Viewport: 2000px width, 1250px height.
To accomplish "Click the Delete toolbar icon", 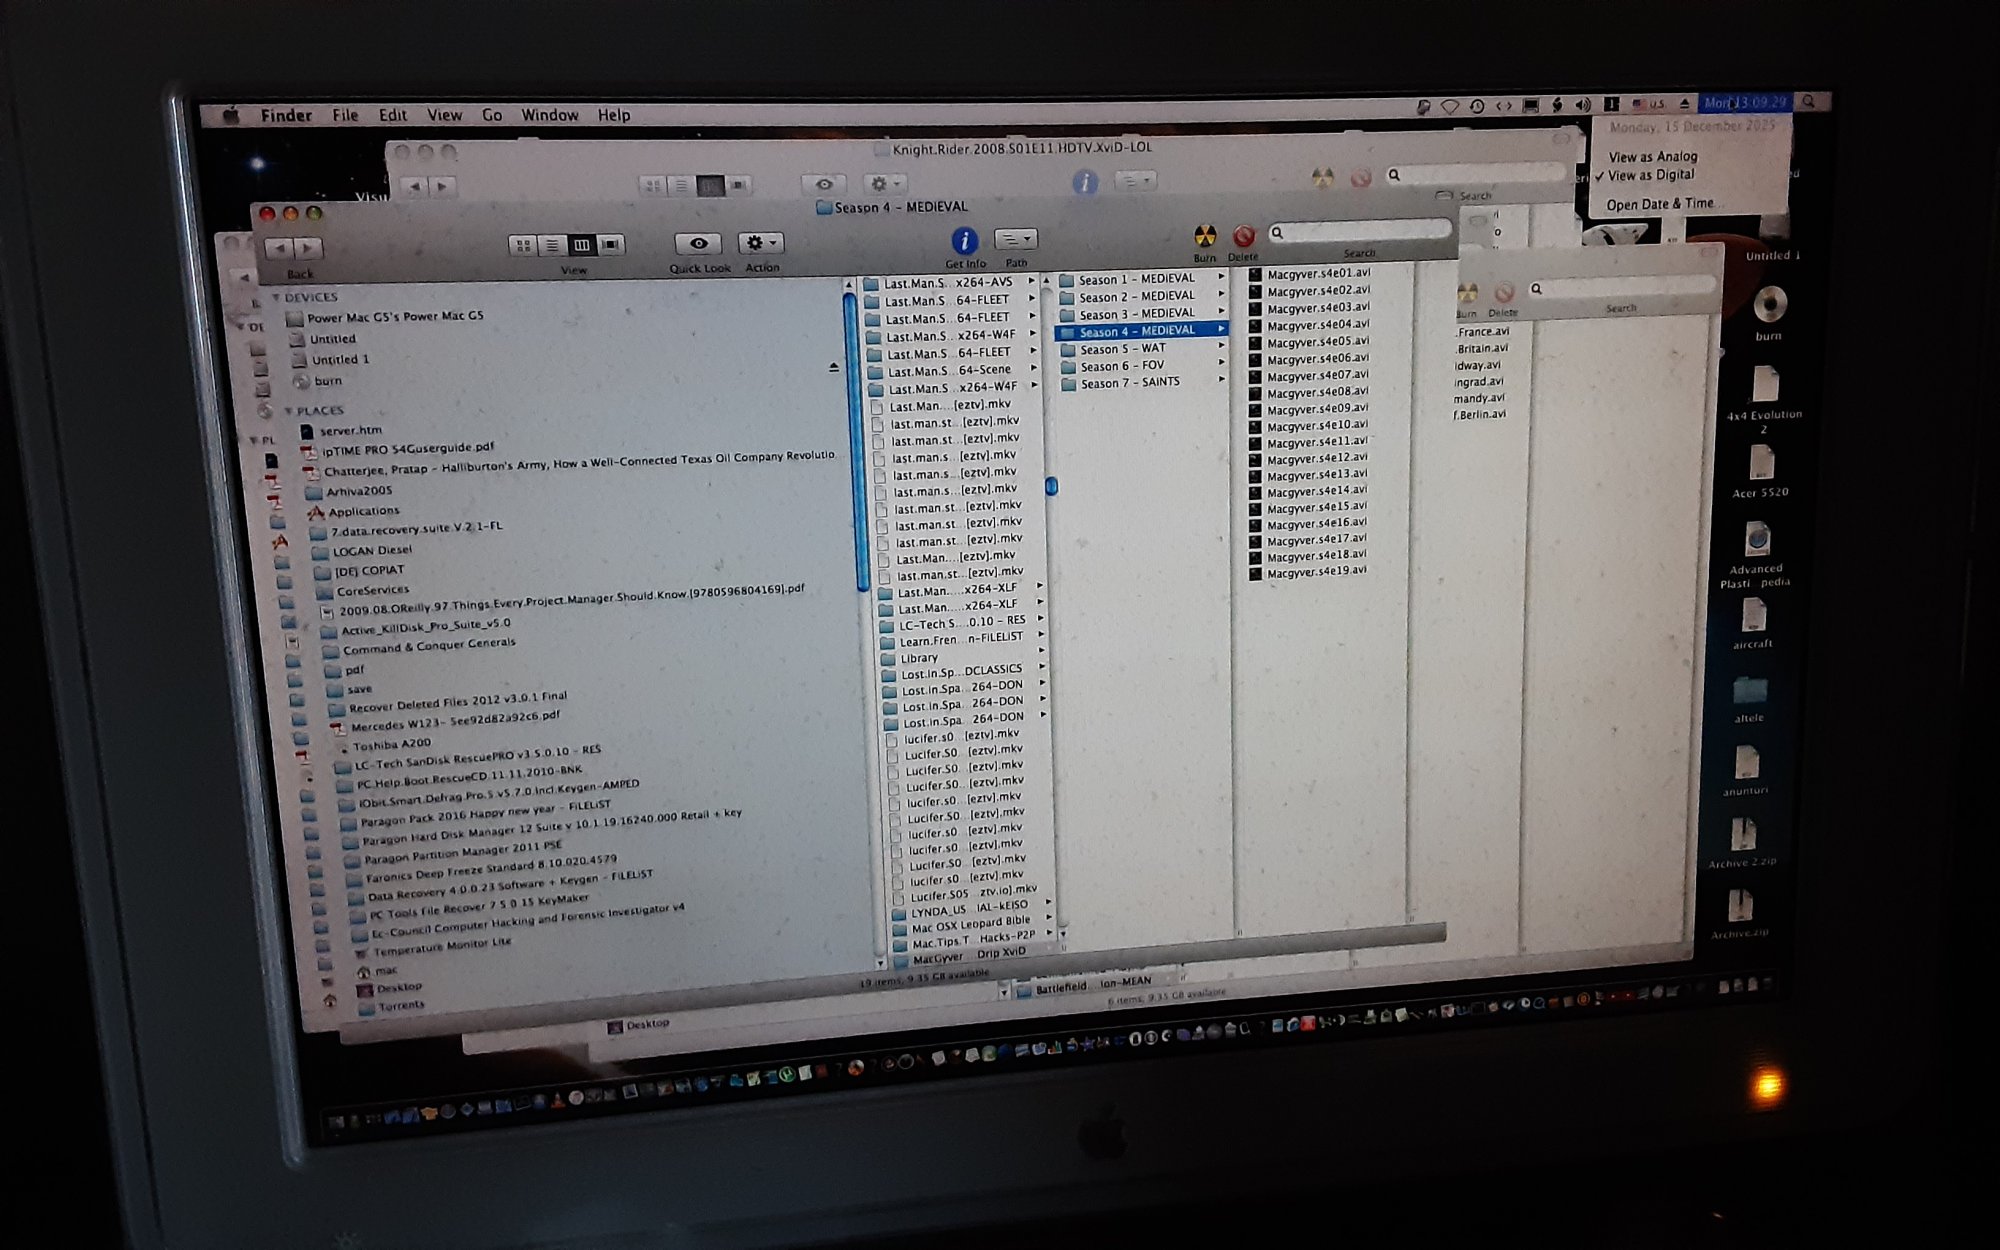I will point(1243,237).
